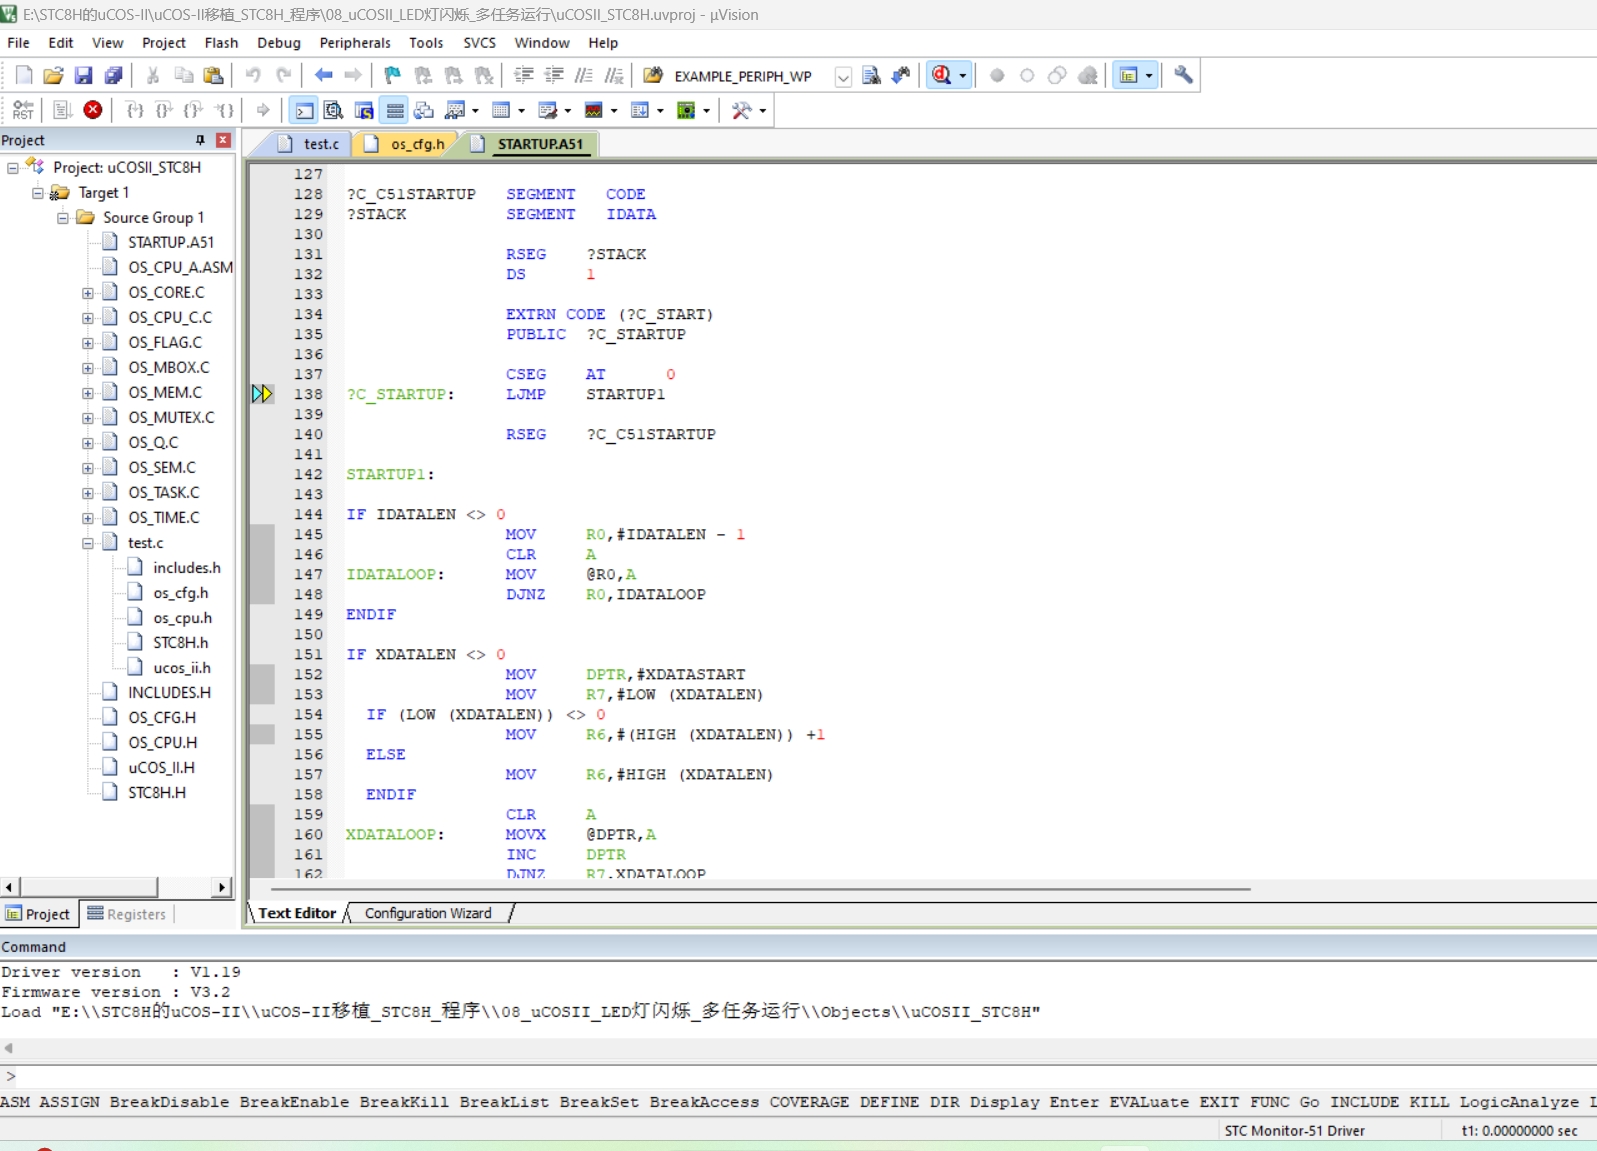Click 'STC Monitor-51 Driver' in the status bar
The height and width of the screenshot is (1151, 1597).
1294,1131
